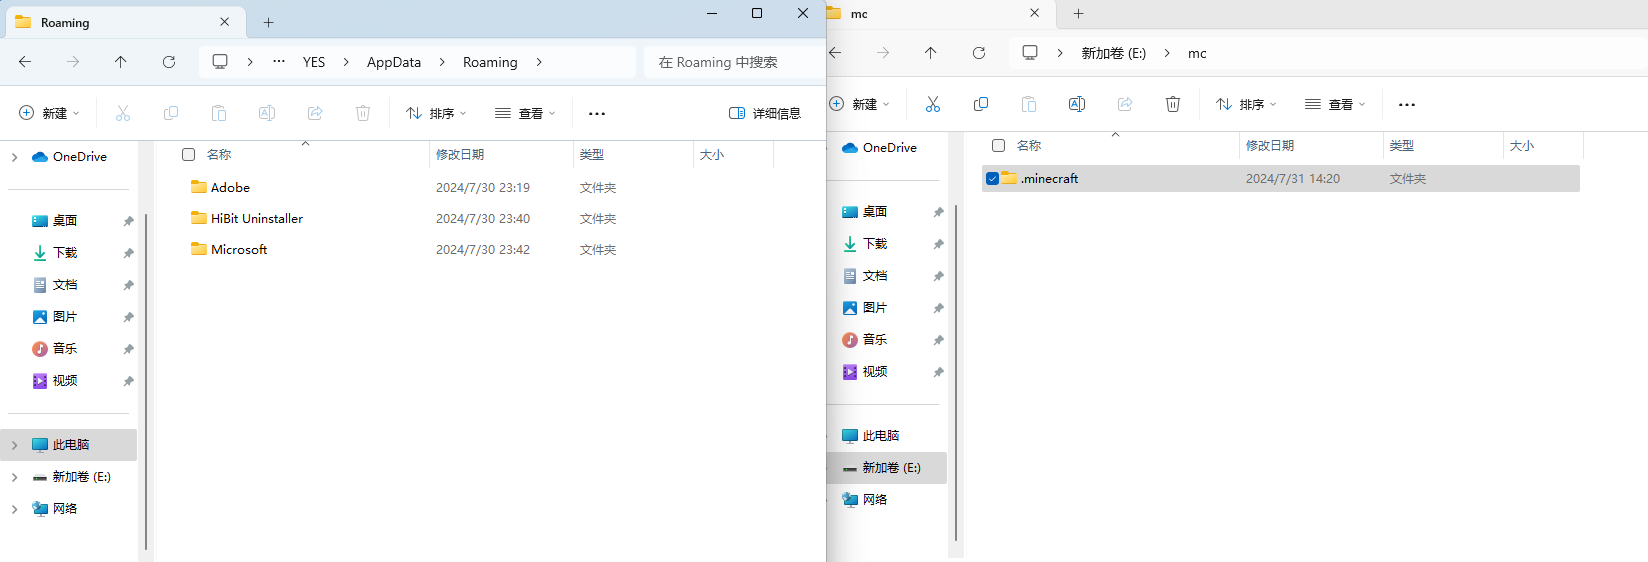Click the PC icon in Roaming address bar
The width and height of the screenshot is (1648, 562).
pyautogui.click(x=220, y=62)
